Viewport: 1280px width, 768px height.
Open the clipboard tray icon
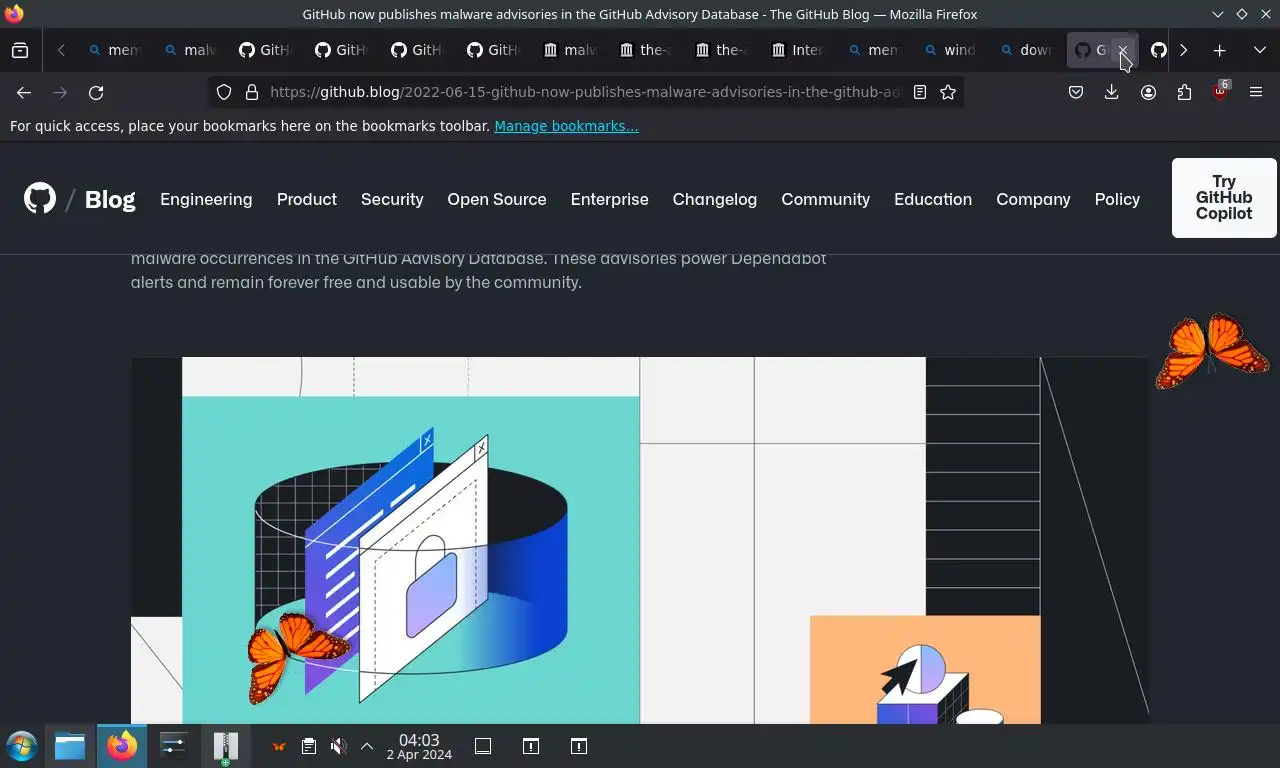309,746
